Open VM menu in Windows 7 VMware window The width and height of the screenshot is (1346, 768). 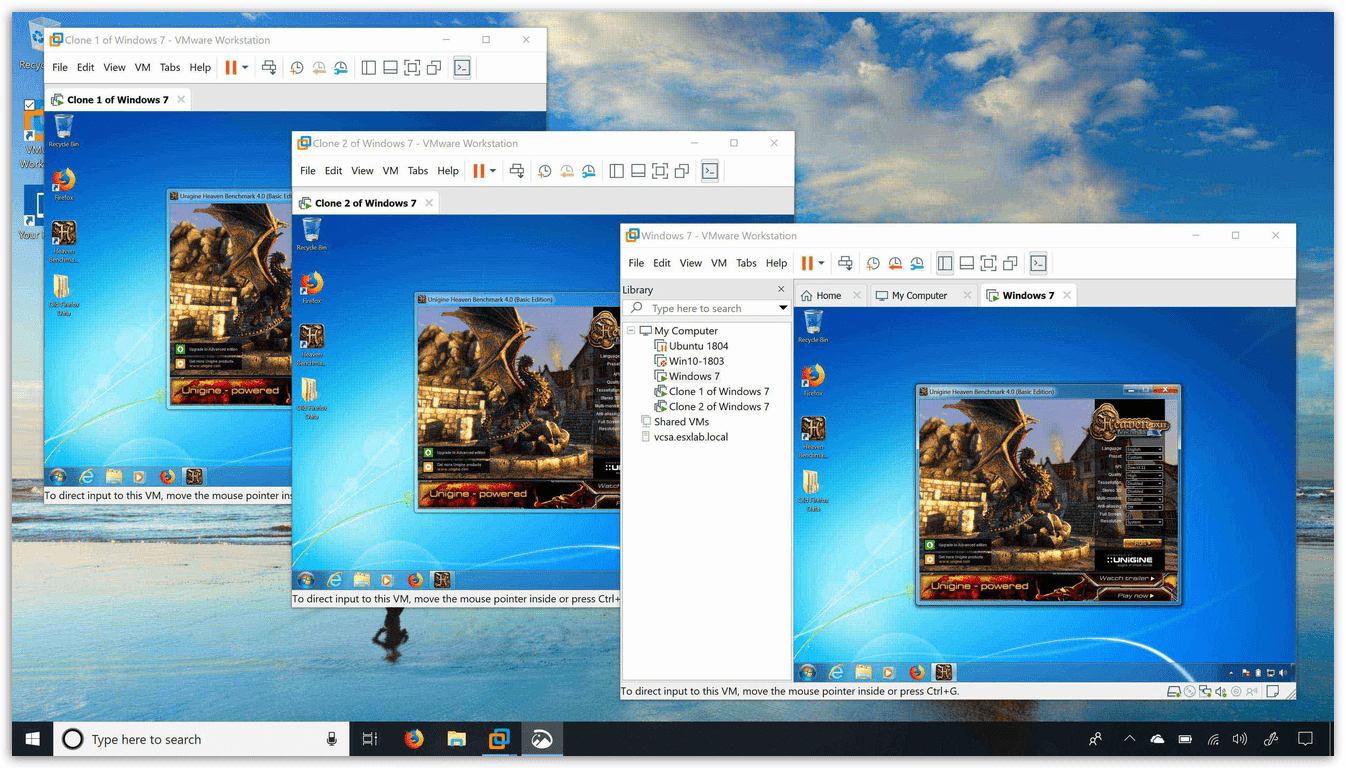point(719,263)
